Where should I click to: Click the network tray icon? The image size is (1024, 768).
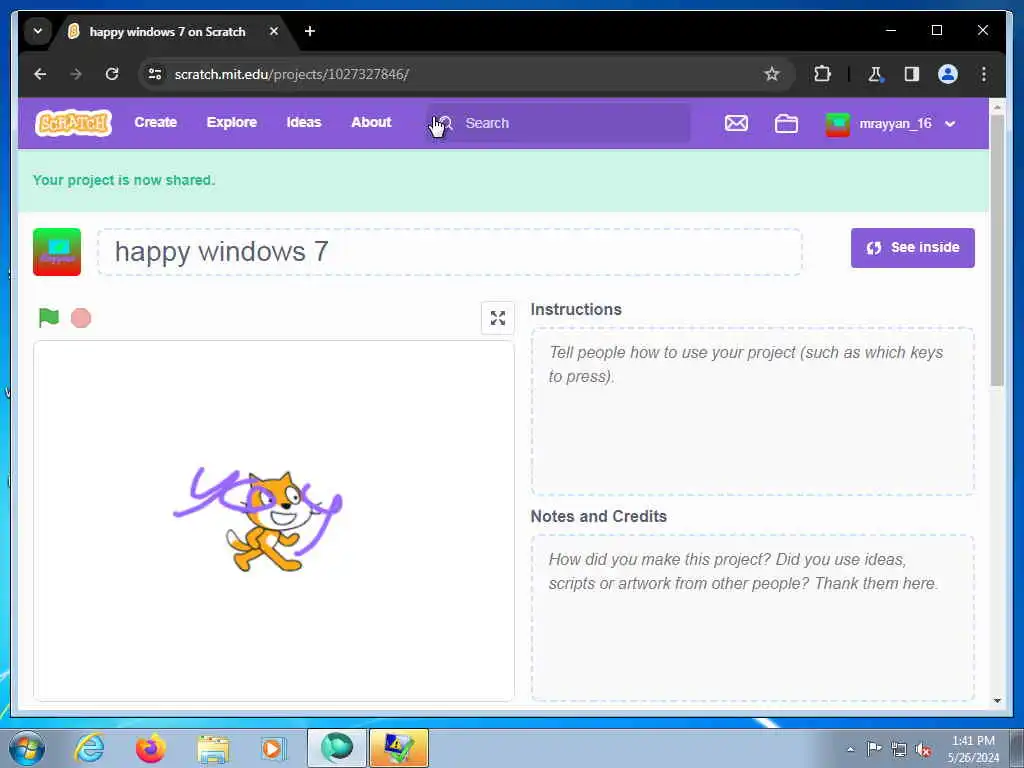pos(899,749)
